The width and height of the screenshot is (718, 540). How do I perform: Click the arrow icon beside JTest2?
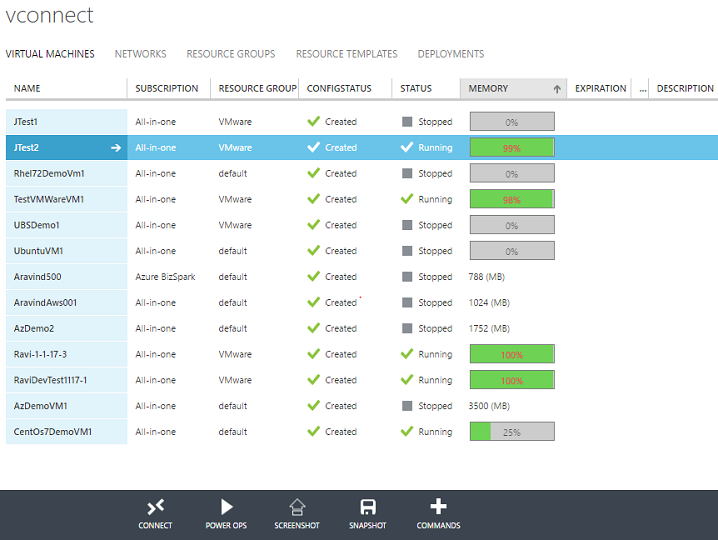(x=115, y=148)
